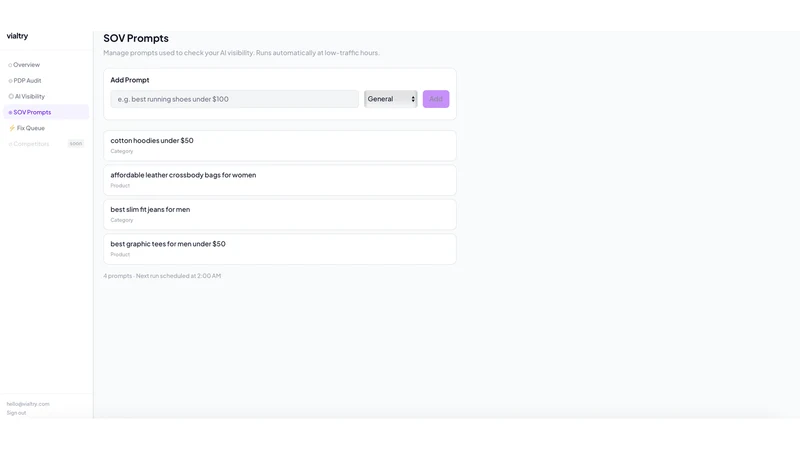Screen dimensions: 800x450
Task: Open the Fix Queue page
Action: point(46,128)
